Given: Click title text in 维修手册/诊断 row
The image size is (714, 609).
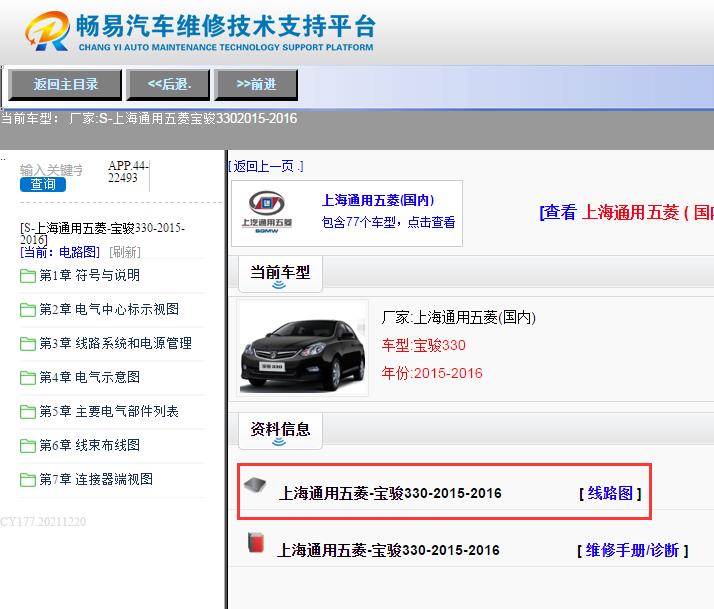Looking at the screenshot, I should (x=388, y=550).
